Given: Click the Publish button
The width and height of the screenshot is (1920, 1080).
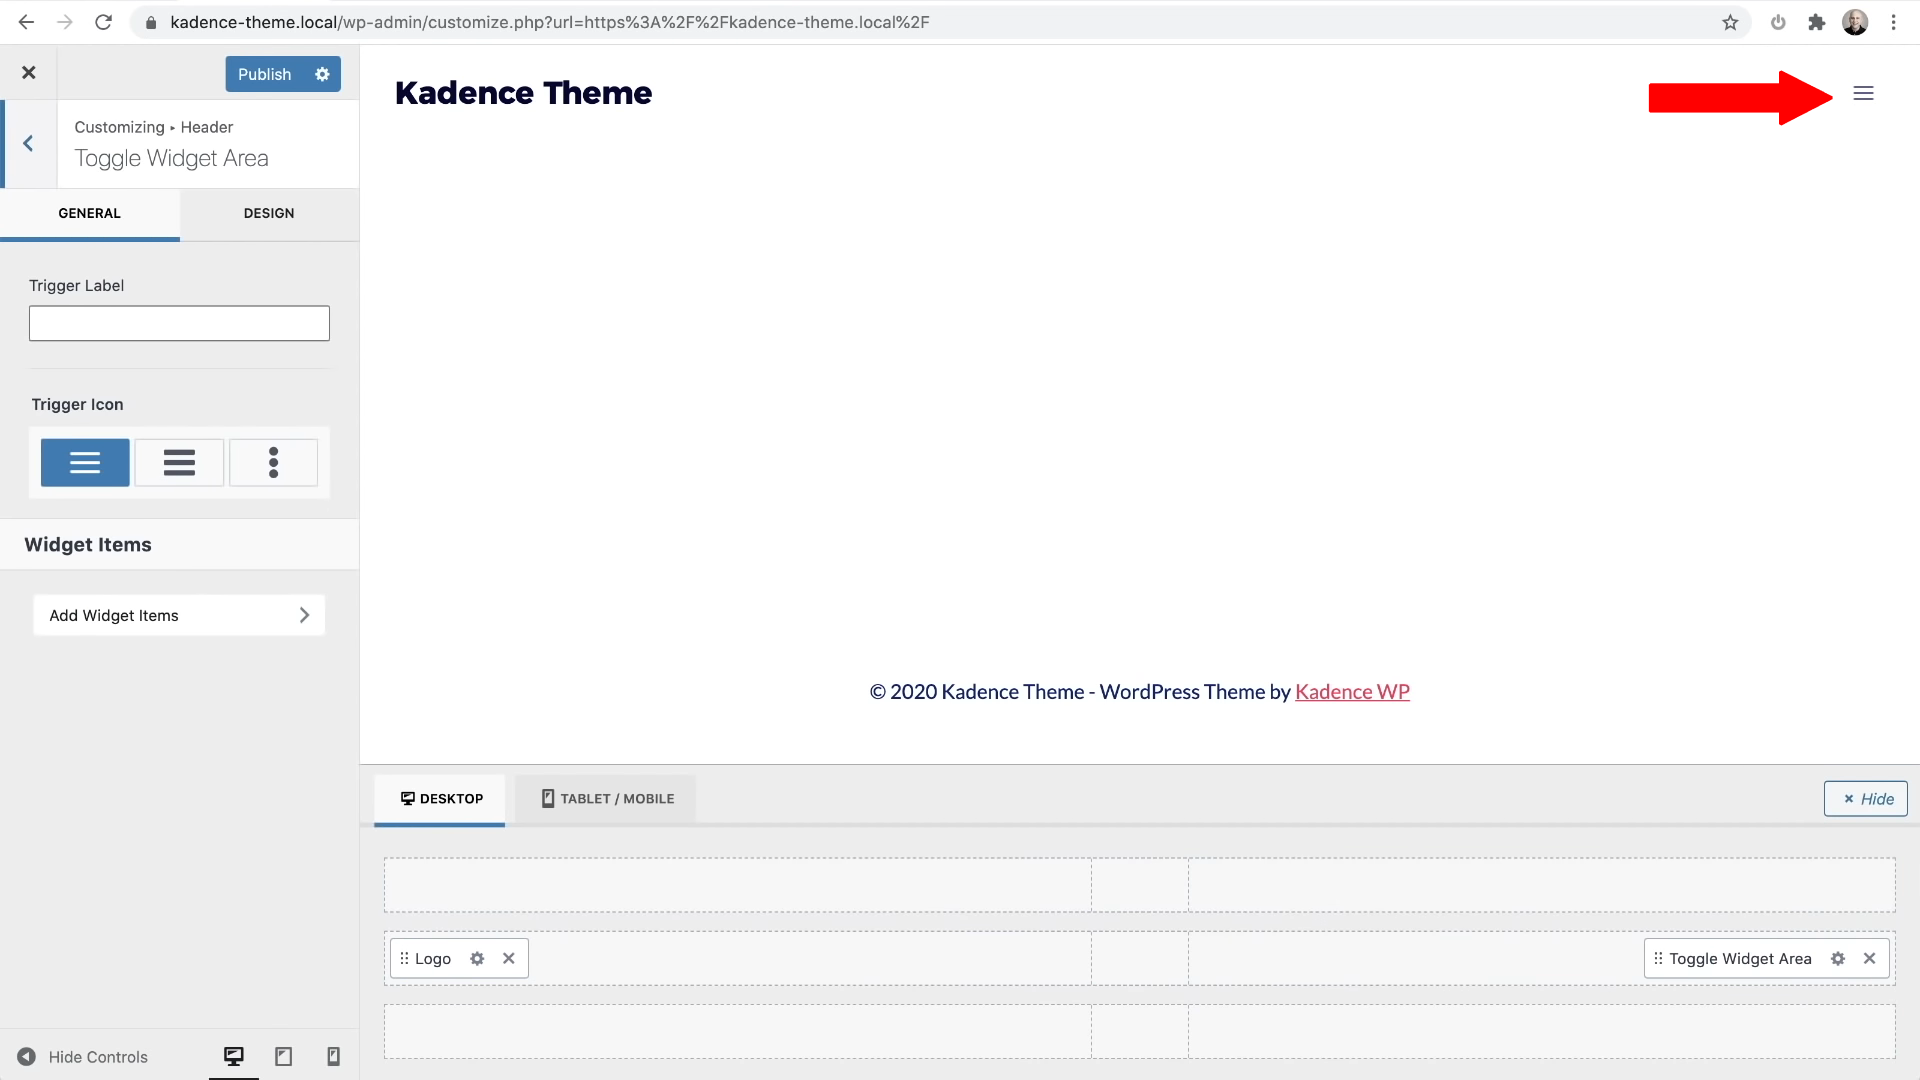Looking at the screenshot, I should click(264, 74).
